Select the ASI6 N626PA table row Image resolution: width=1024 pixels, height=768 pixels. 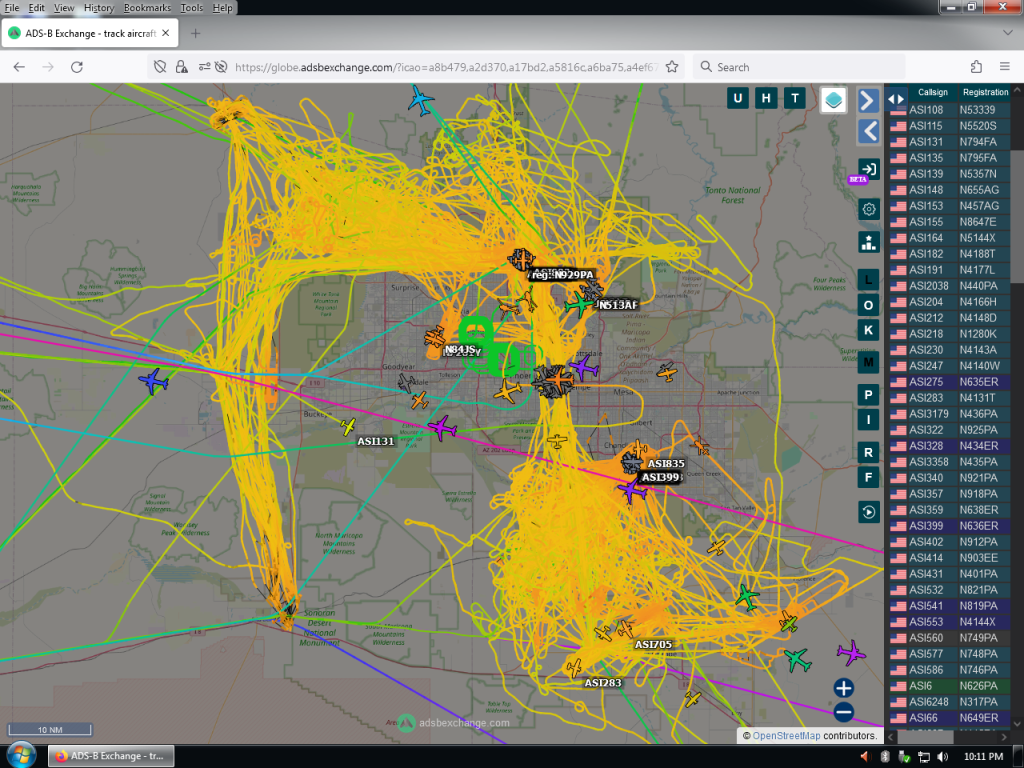950,686
